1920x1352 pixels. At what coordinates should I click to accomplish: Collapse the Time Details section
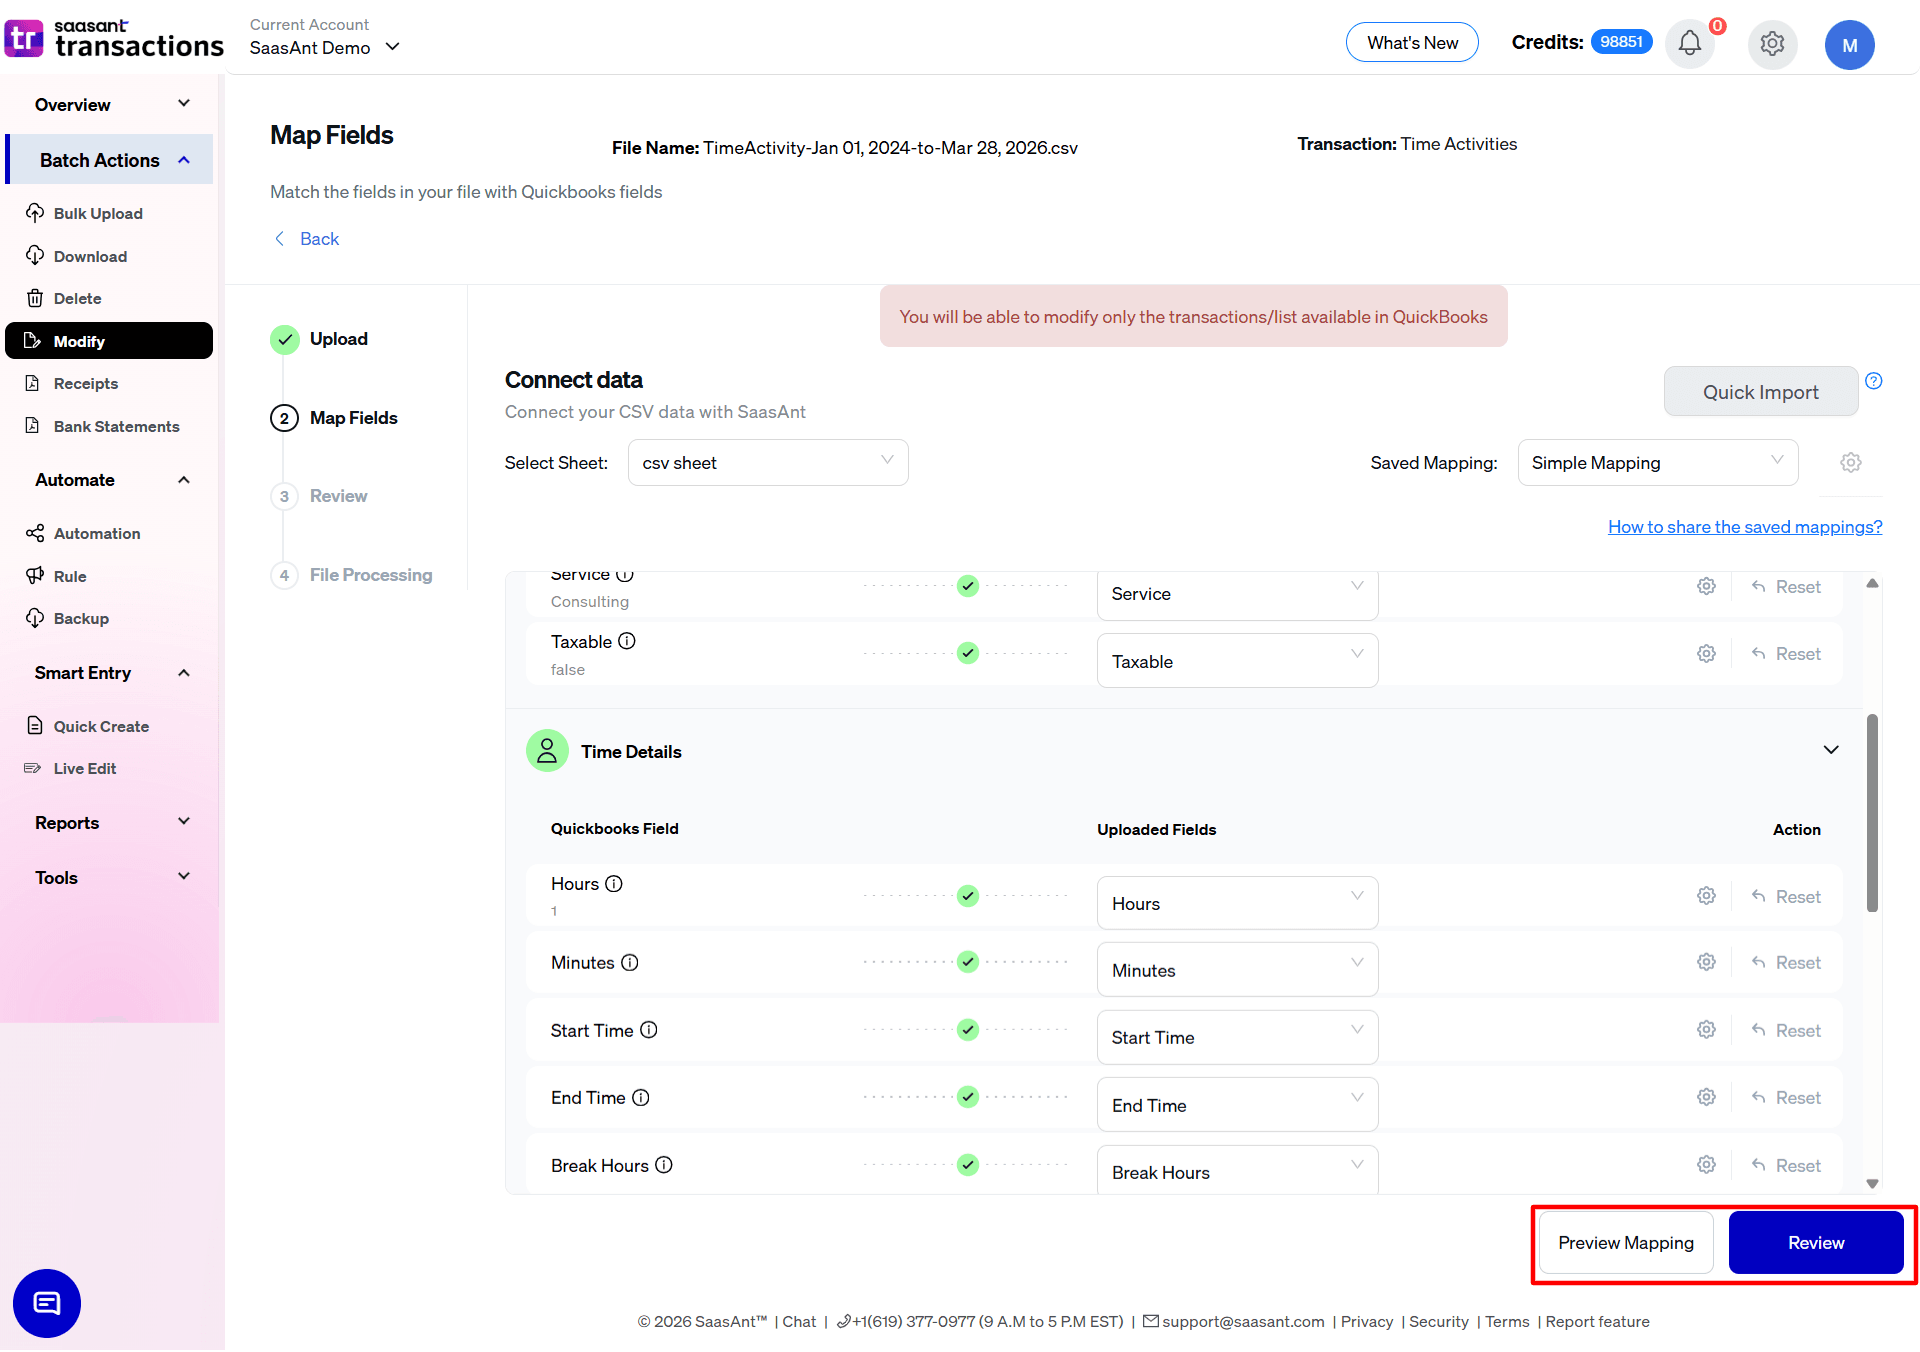point(1831,749)
